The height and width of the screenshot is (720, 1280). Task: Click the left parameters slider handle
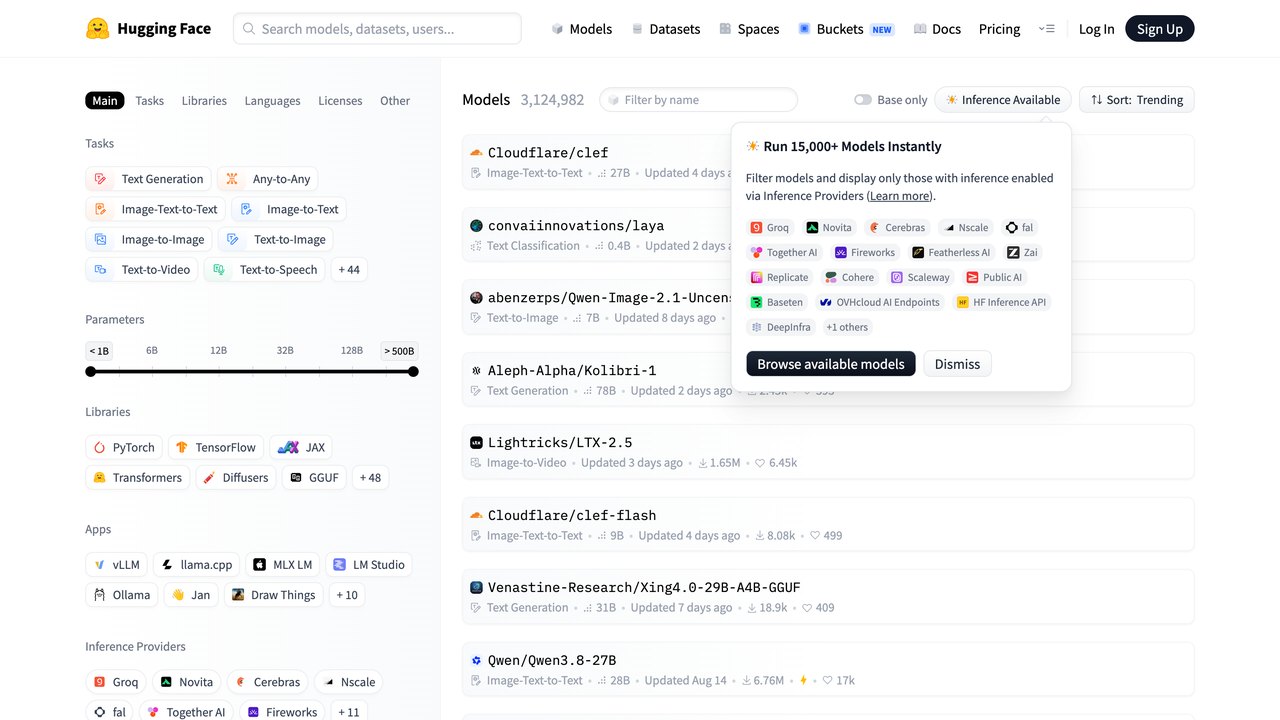pyautogui.click(x=91, y=372)
